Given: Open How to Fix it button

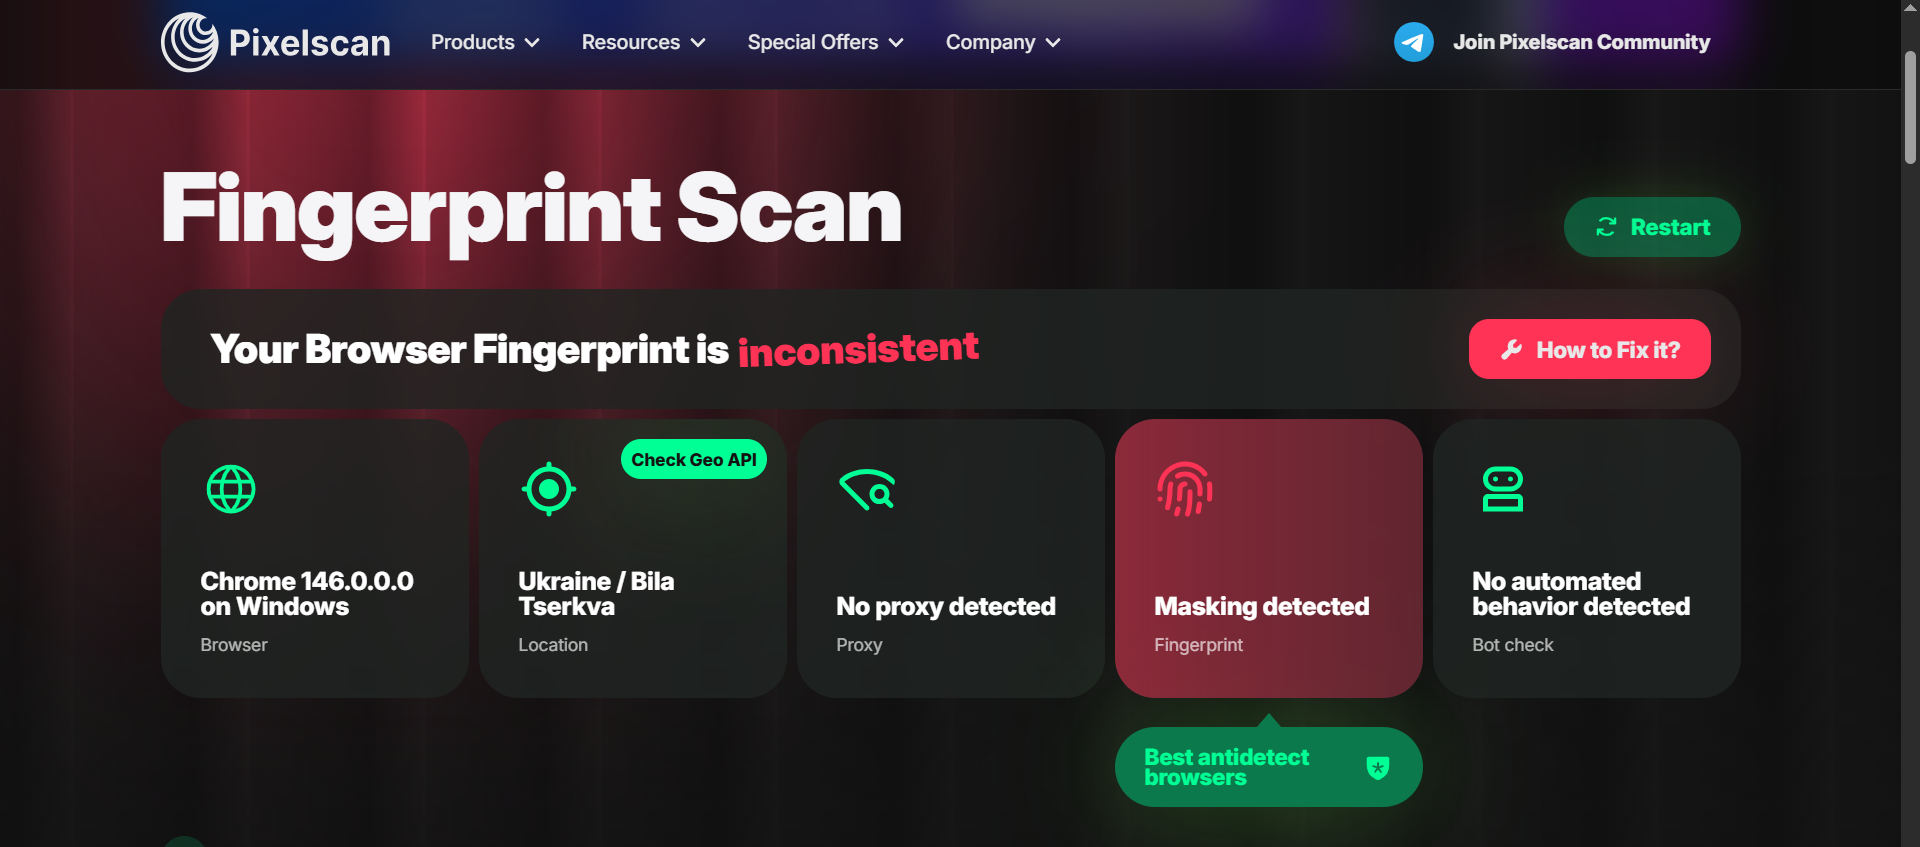Looking at the screenshot, I should pos(1589,349).
